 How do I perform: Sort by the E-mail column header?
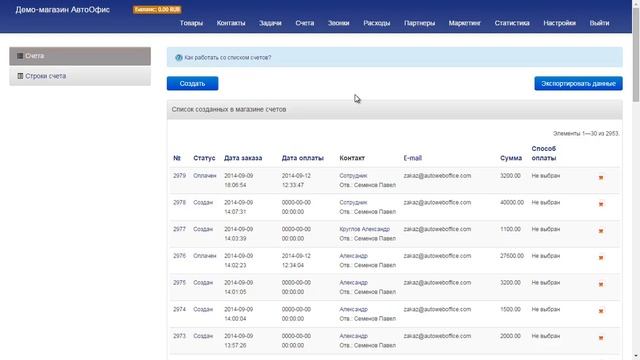point(413,158)
